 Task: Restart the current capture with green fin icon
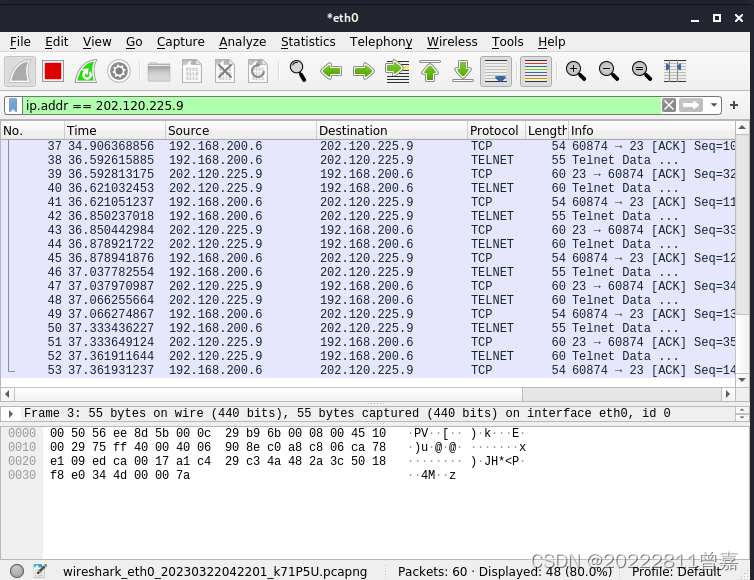pyautogui.click(x=86, y=71)
